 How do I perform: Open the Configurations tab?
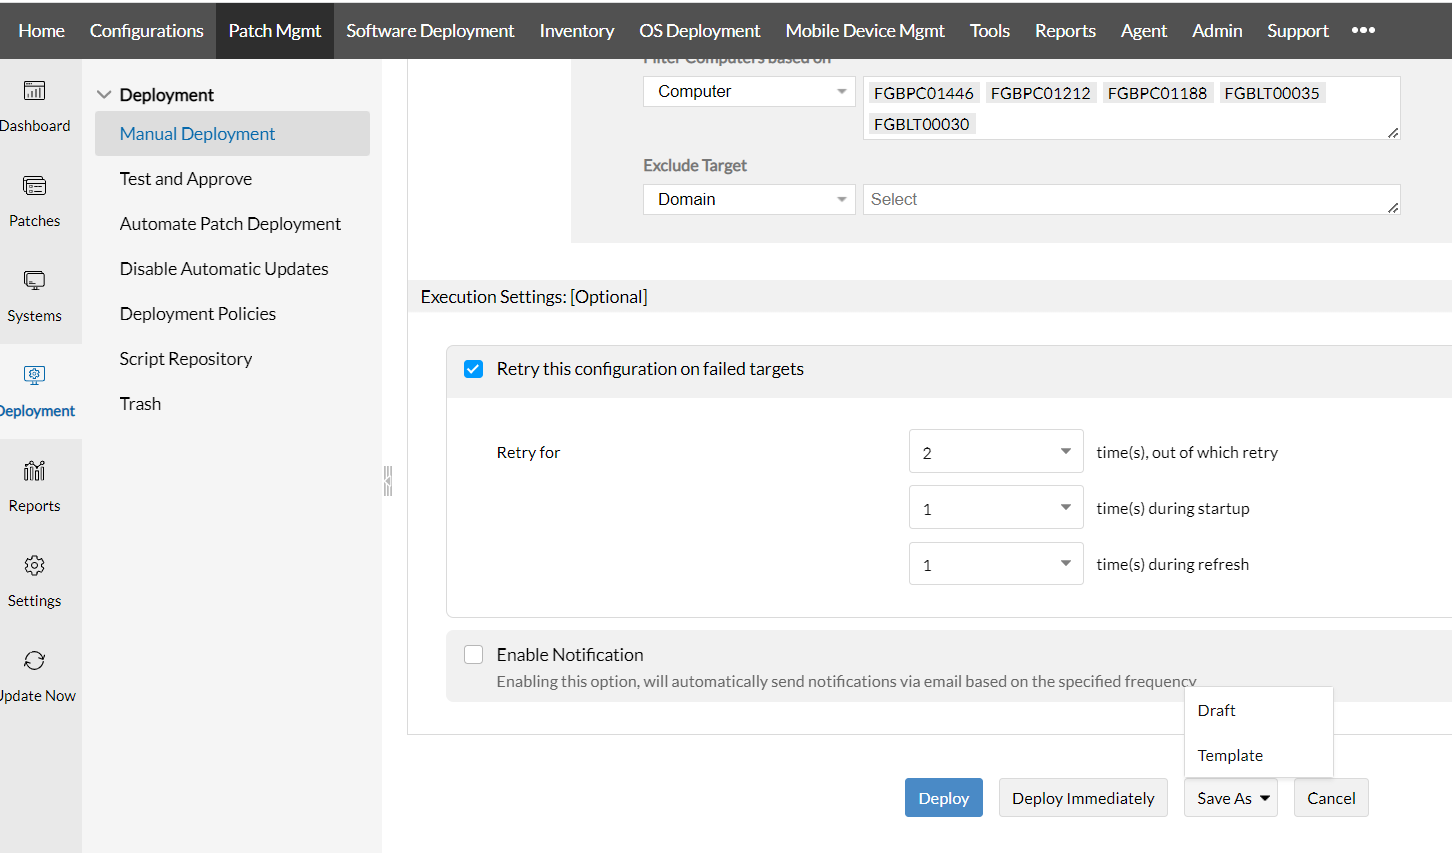[147, 30]
